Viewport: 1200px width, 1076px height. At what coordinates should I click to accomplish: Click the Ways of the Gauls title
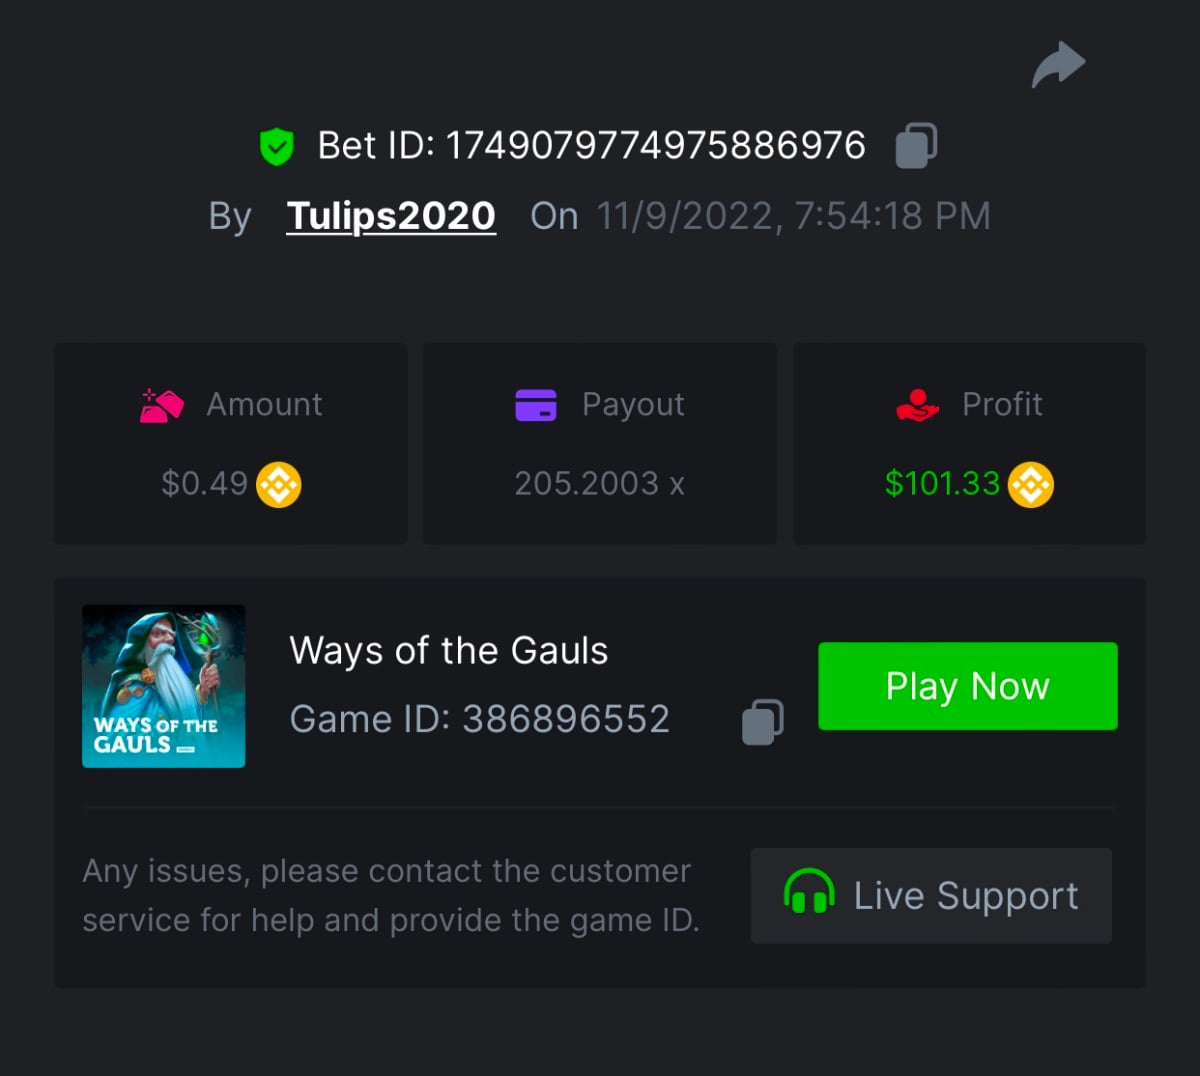448,651
